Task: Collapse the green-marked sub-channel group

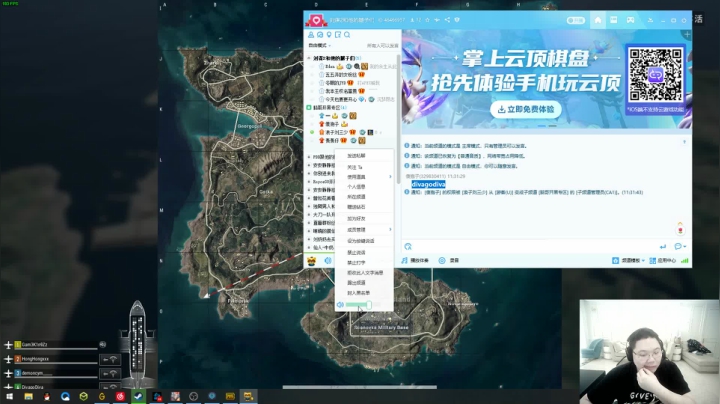Action: (309, 107)
